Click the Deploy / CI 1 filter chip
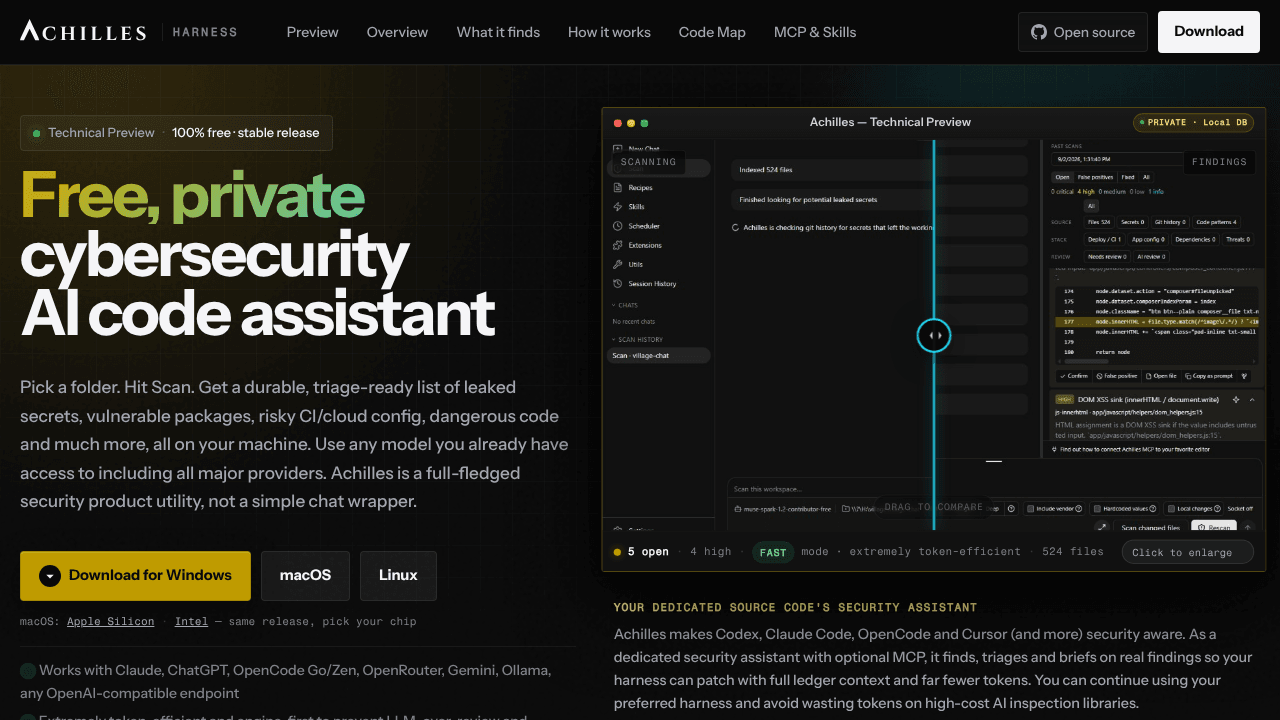 1105,239
